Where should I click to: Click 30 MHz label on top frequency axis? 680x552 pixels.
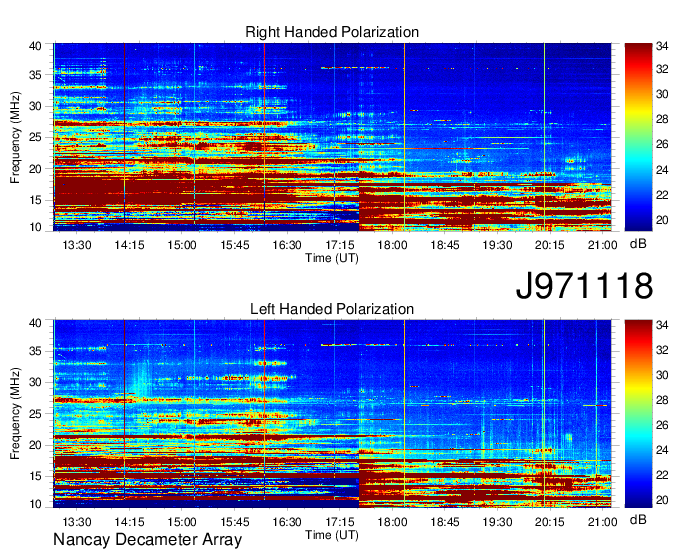36,106
